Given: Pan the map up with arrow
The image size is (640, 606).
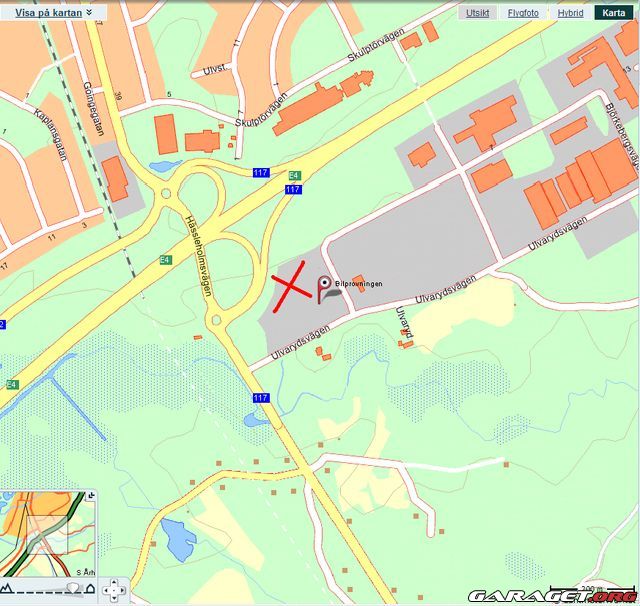Looking at the screenshot, I should click(114, 583).
